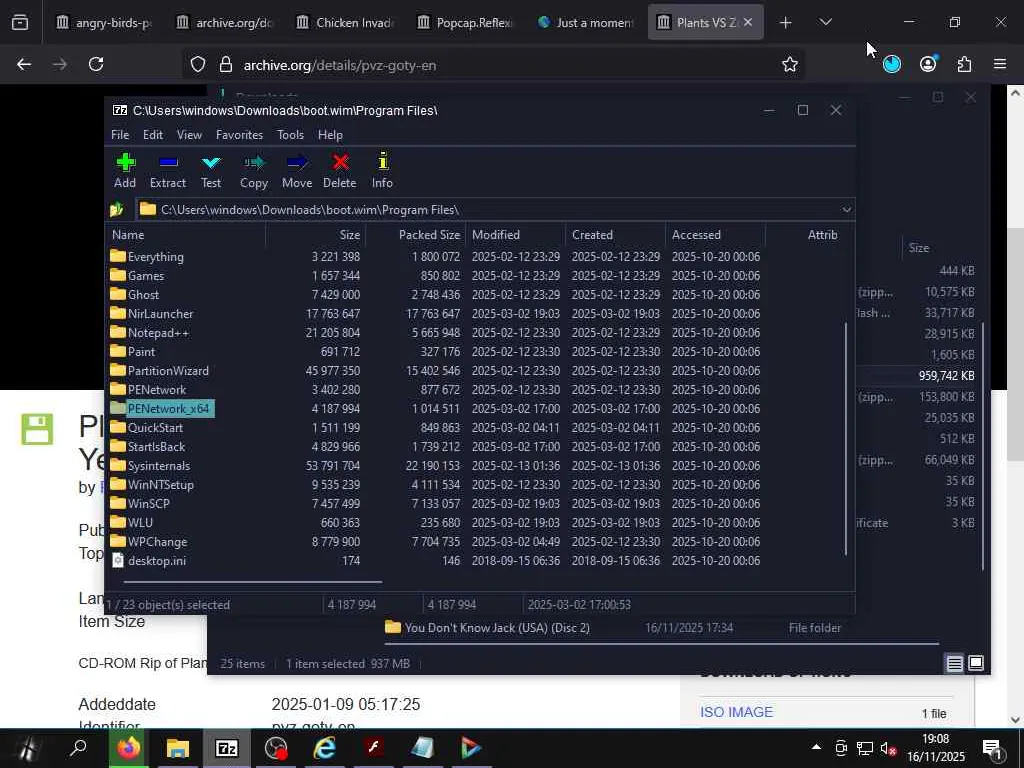Screen dimensions: 1024x768
Task: Open the Help menu
Action: tap(330, 135)
